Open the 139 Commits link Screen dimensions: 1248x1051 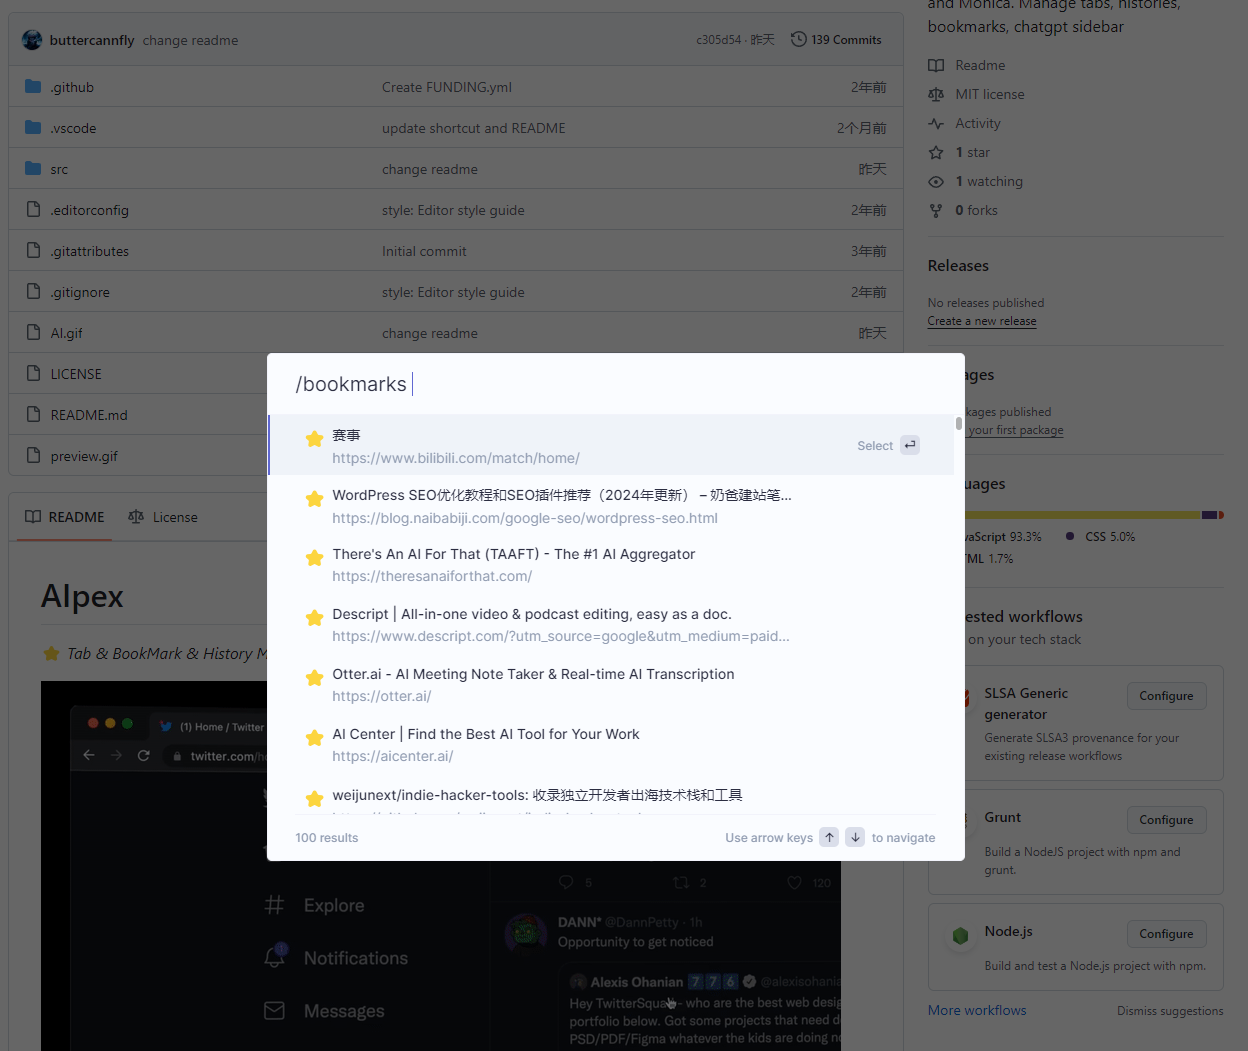click(x=836, y=40)
